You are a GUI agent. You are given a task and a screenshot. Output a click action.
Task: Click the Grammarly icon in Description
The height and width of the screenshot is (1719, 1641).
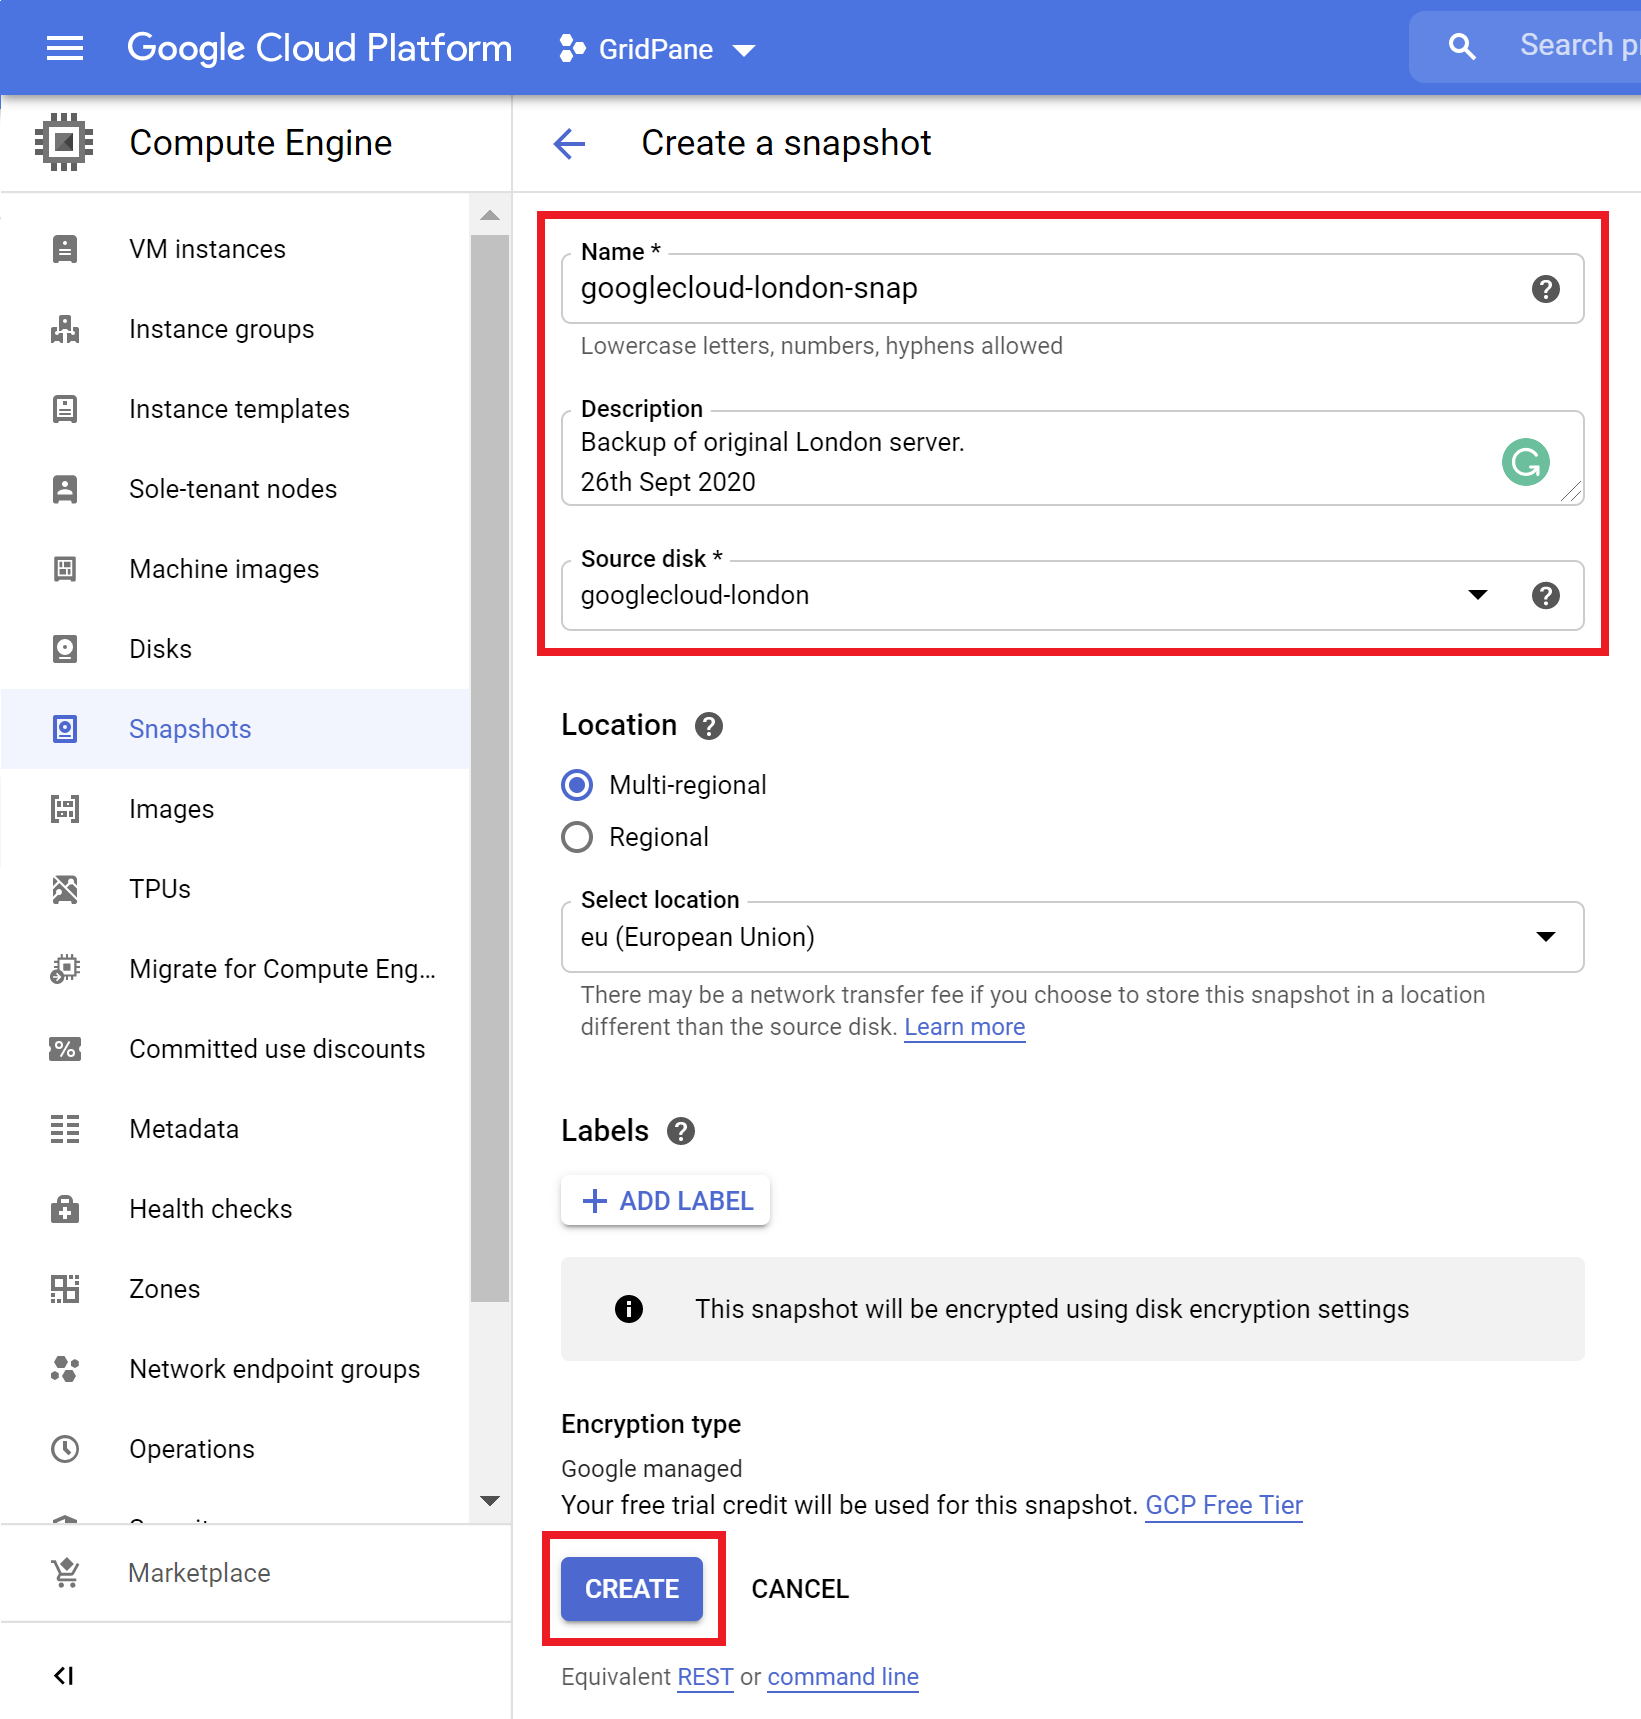1525,462
